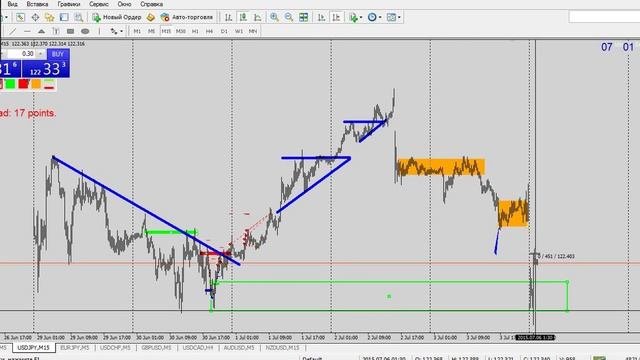Image resolution: width=640 pixels, height=360 pixels.
Task: Open the Вид menu
Action: click(12, 4)
